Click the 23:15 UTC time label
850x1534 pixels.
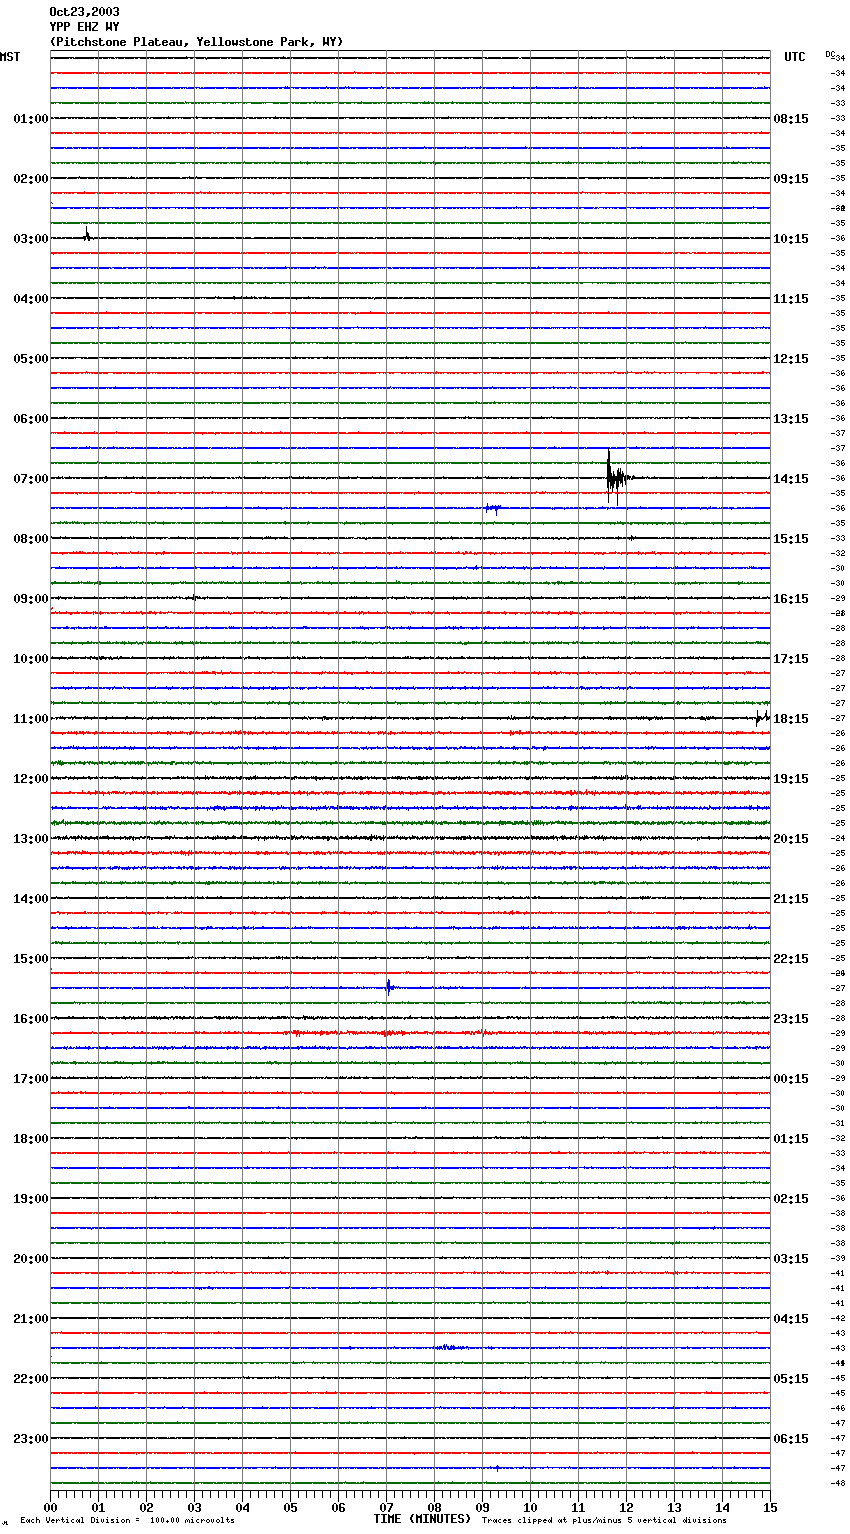click(x=791, y=1019)
